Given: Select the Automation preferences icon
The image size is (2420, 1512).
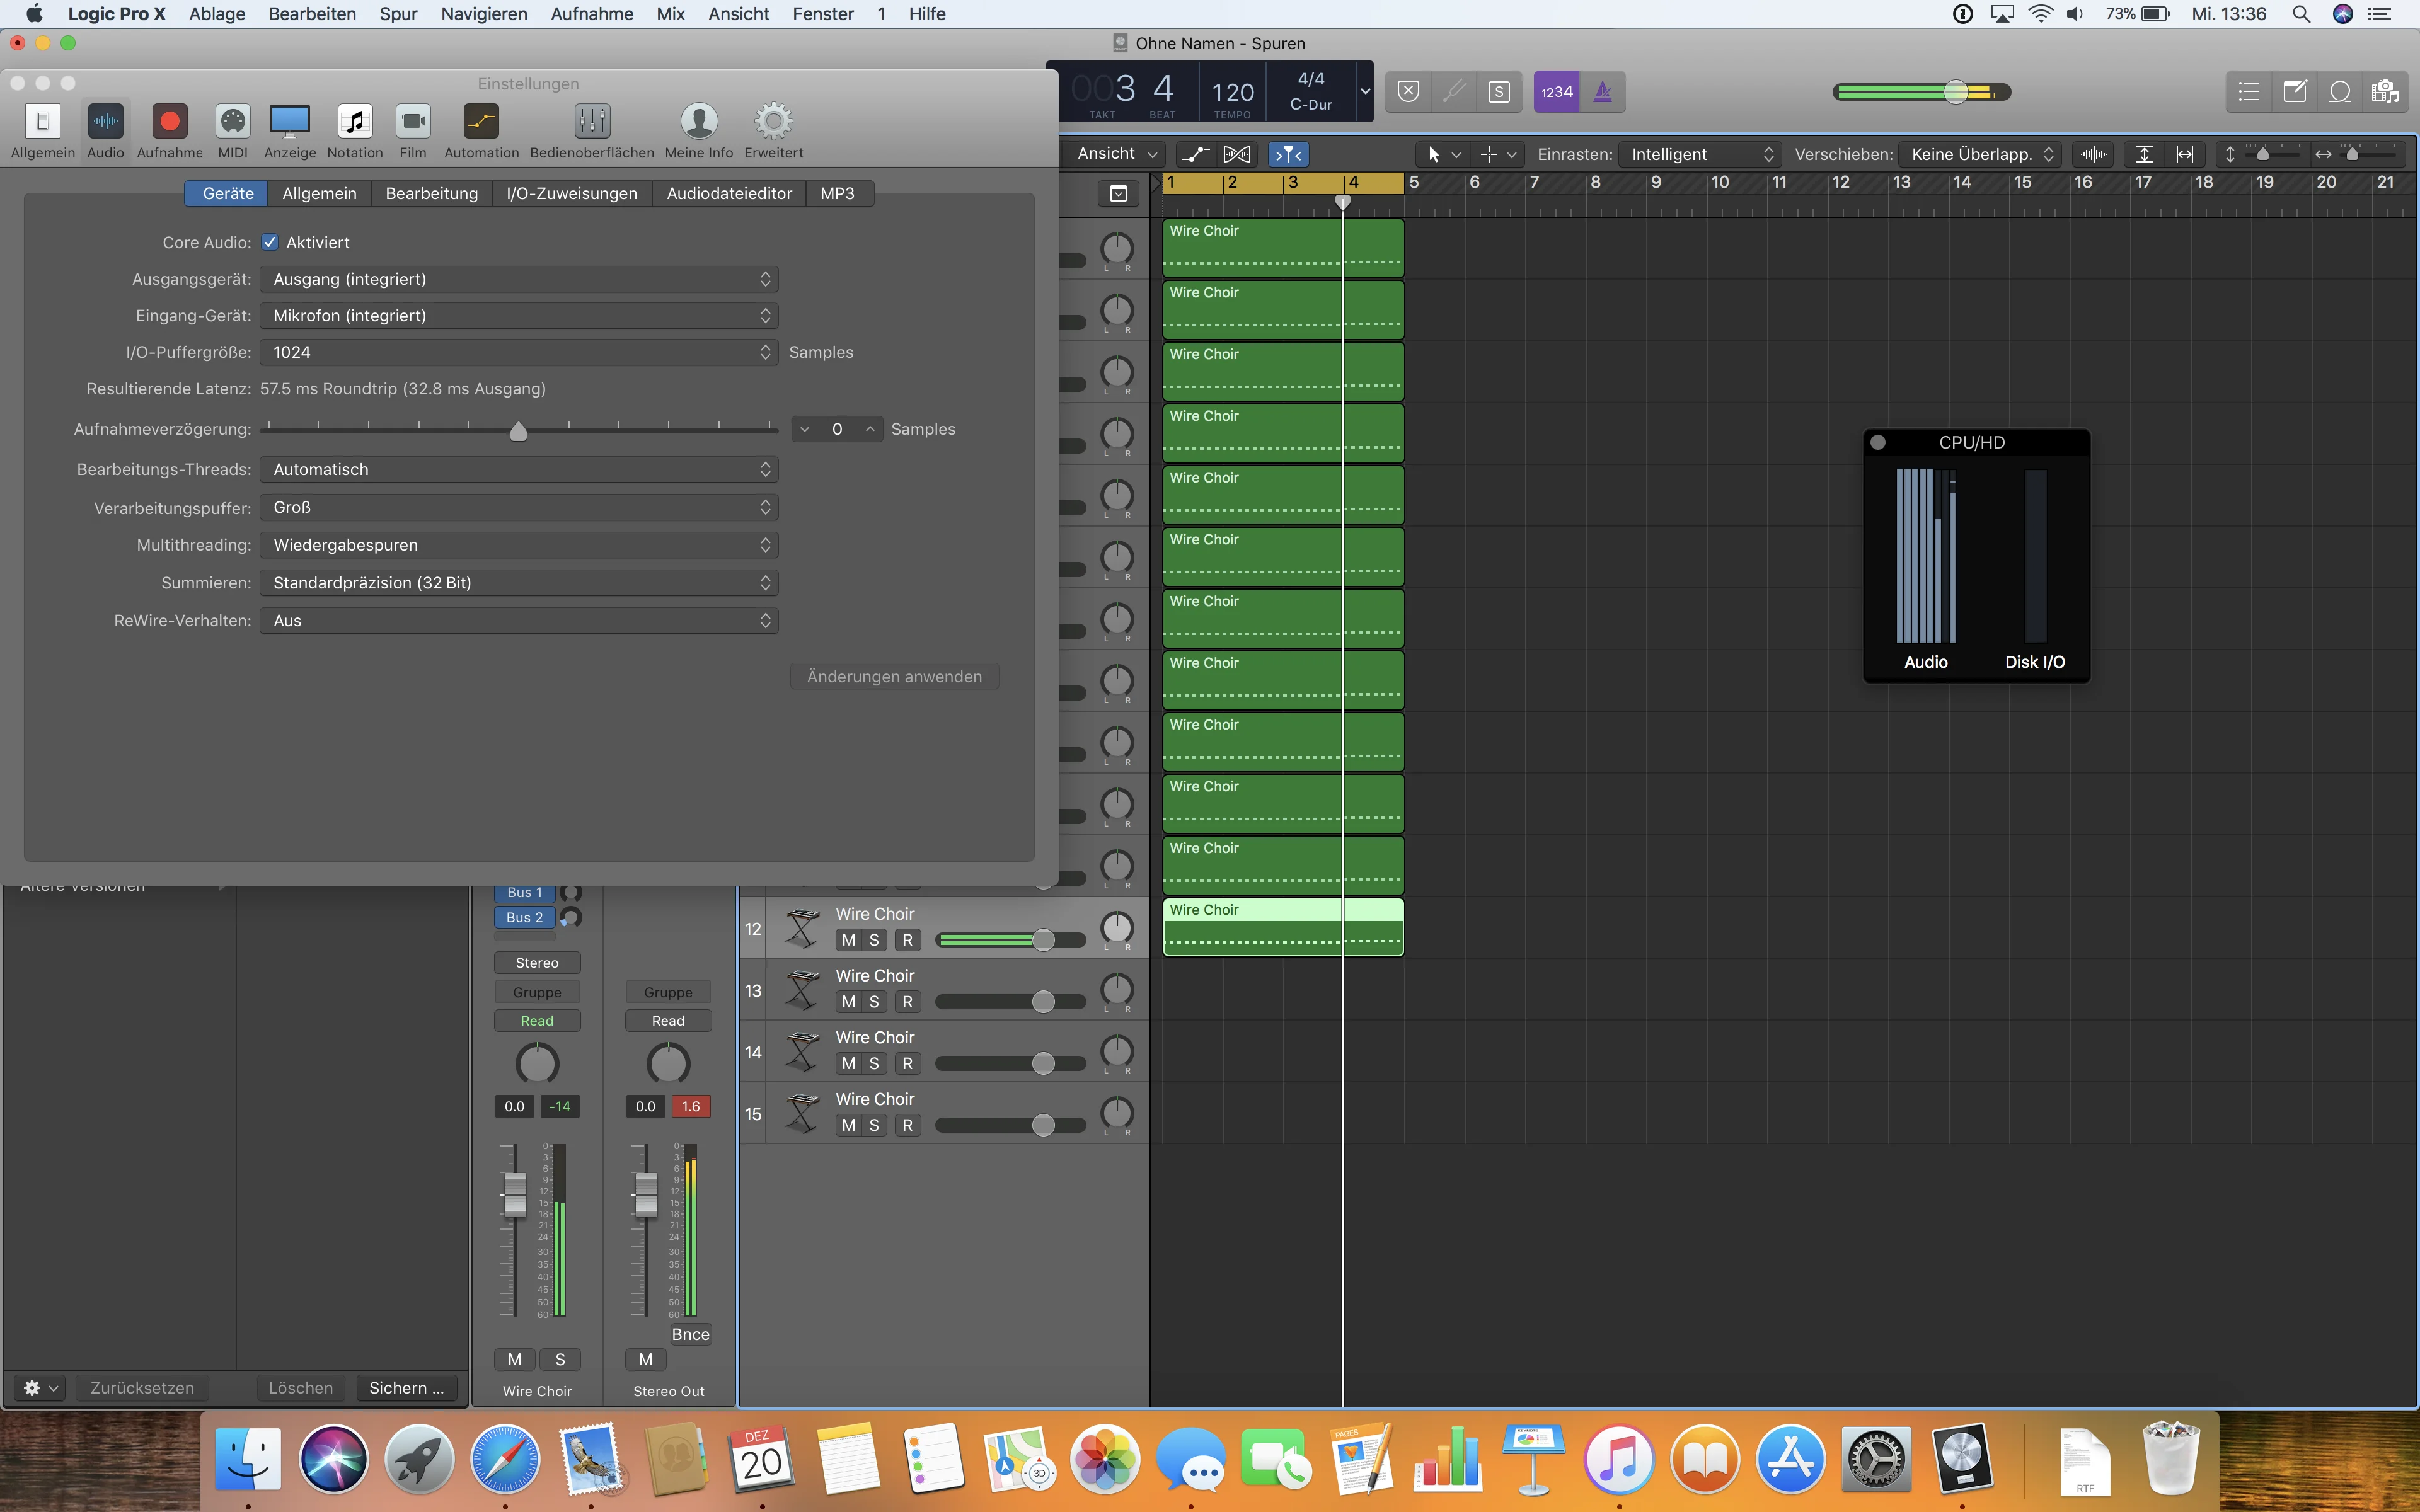Looking at the screenshot, I should (481, 131).
